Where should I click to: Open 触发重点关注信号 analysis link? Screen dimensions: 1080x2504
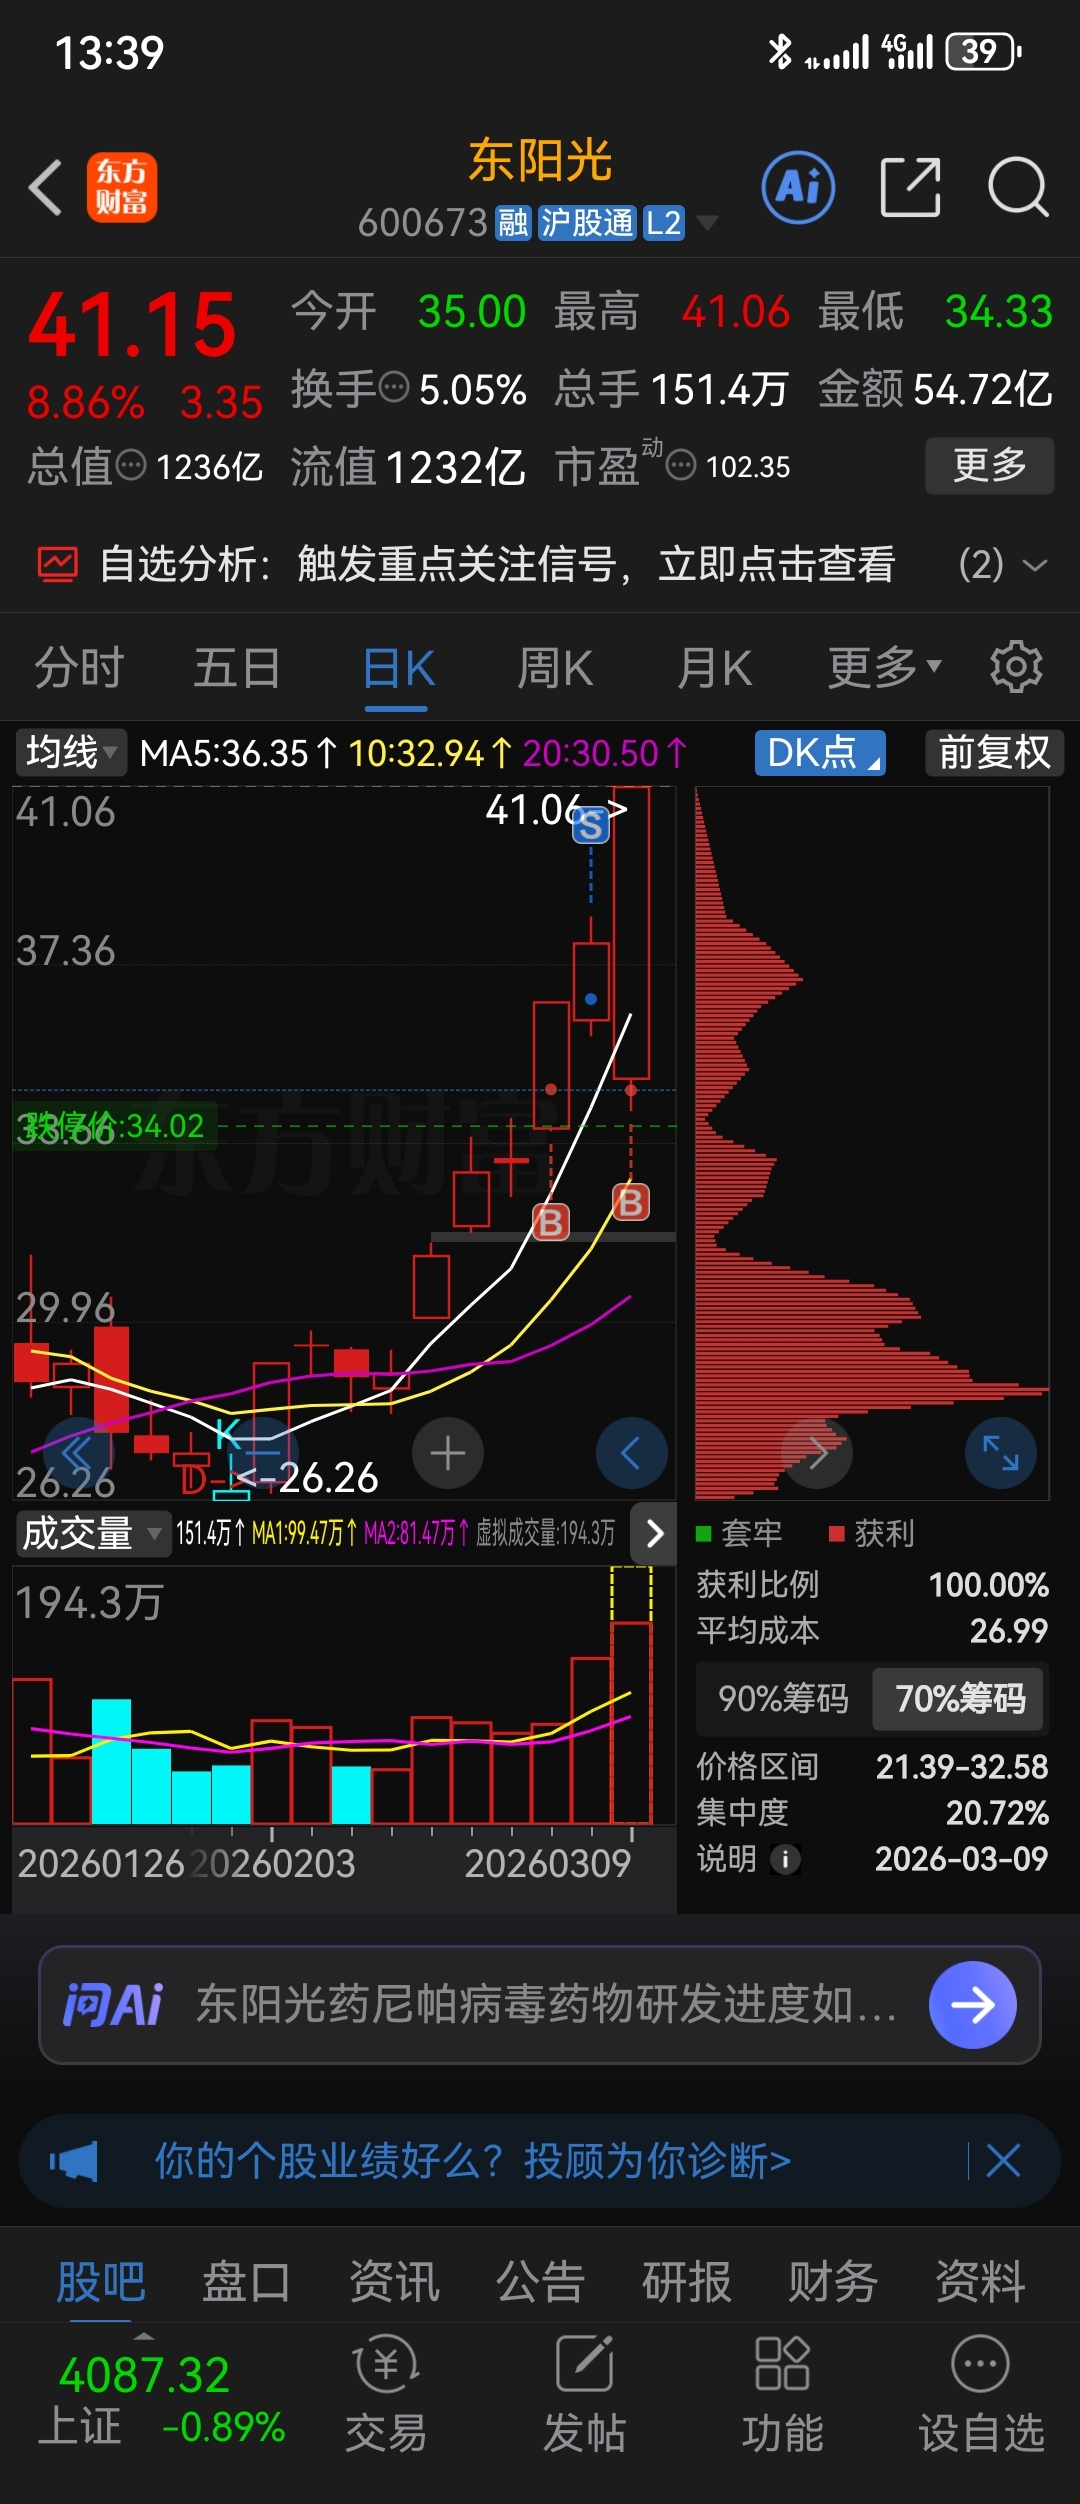click(596, 564)
